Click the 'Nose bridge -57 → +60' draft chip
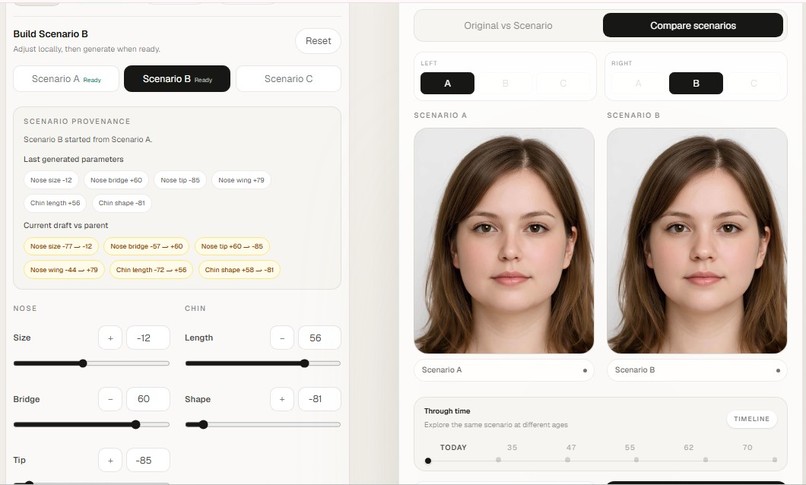806x485 pixels. tap(146, 247)
